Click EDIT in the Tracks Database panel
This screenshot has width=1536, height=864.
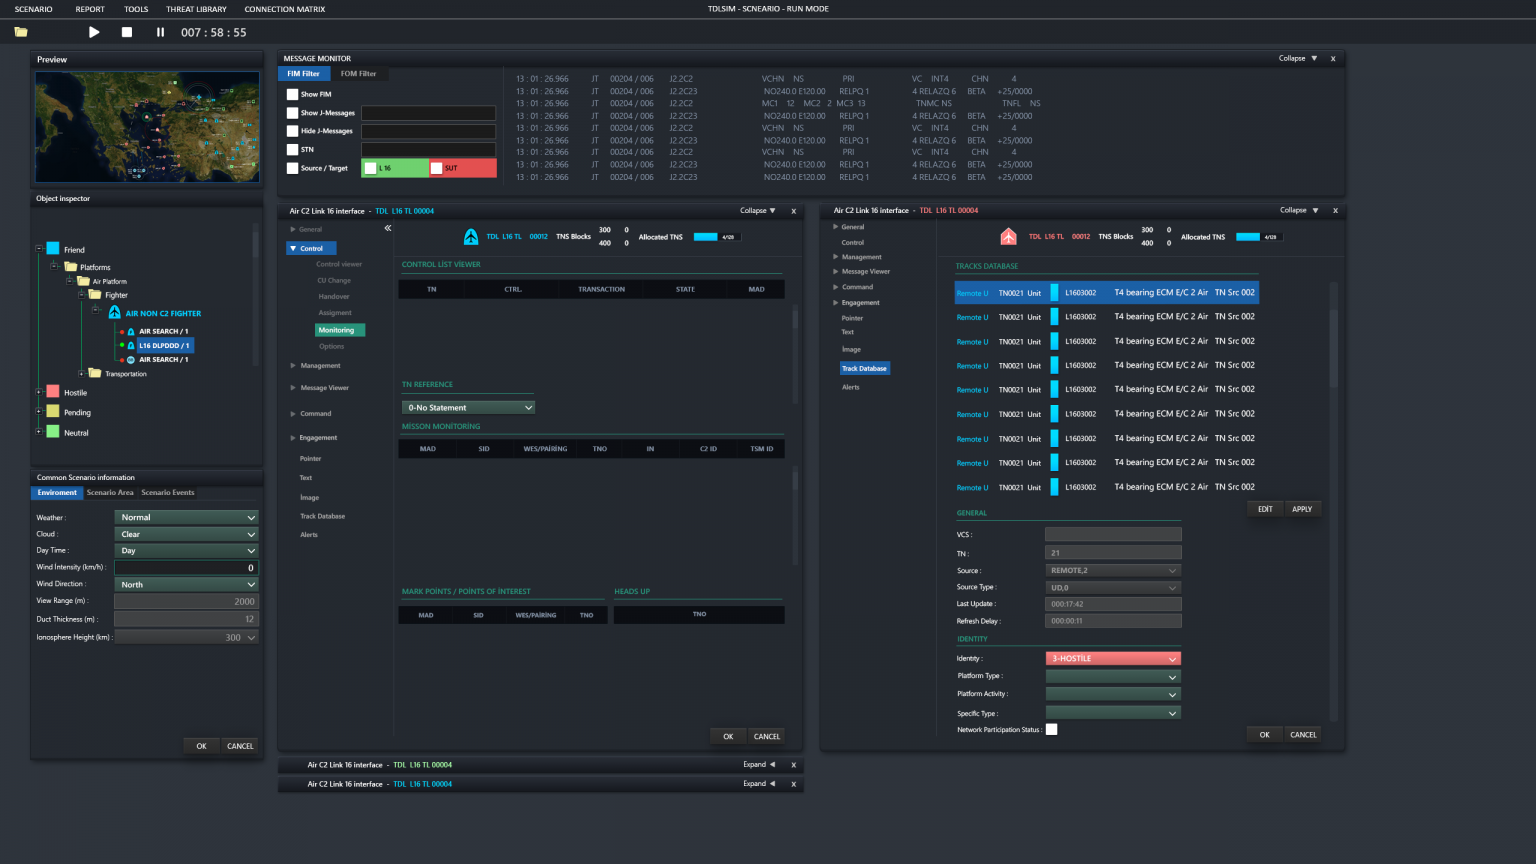coord(1264,508)
